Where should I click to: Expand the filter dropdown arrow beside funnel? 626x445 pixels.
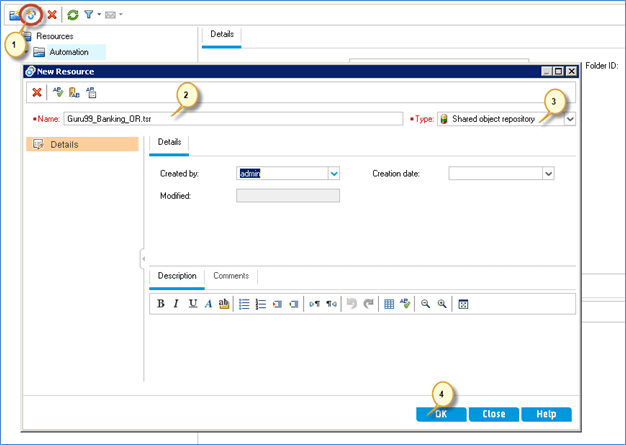pyautogui.click(x=99, y=15)
